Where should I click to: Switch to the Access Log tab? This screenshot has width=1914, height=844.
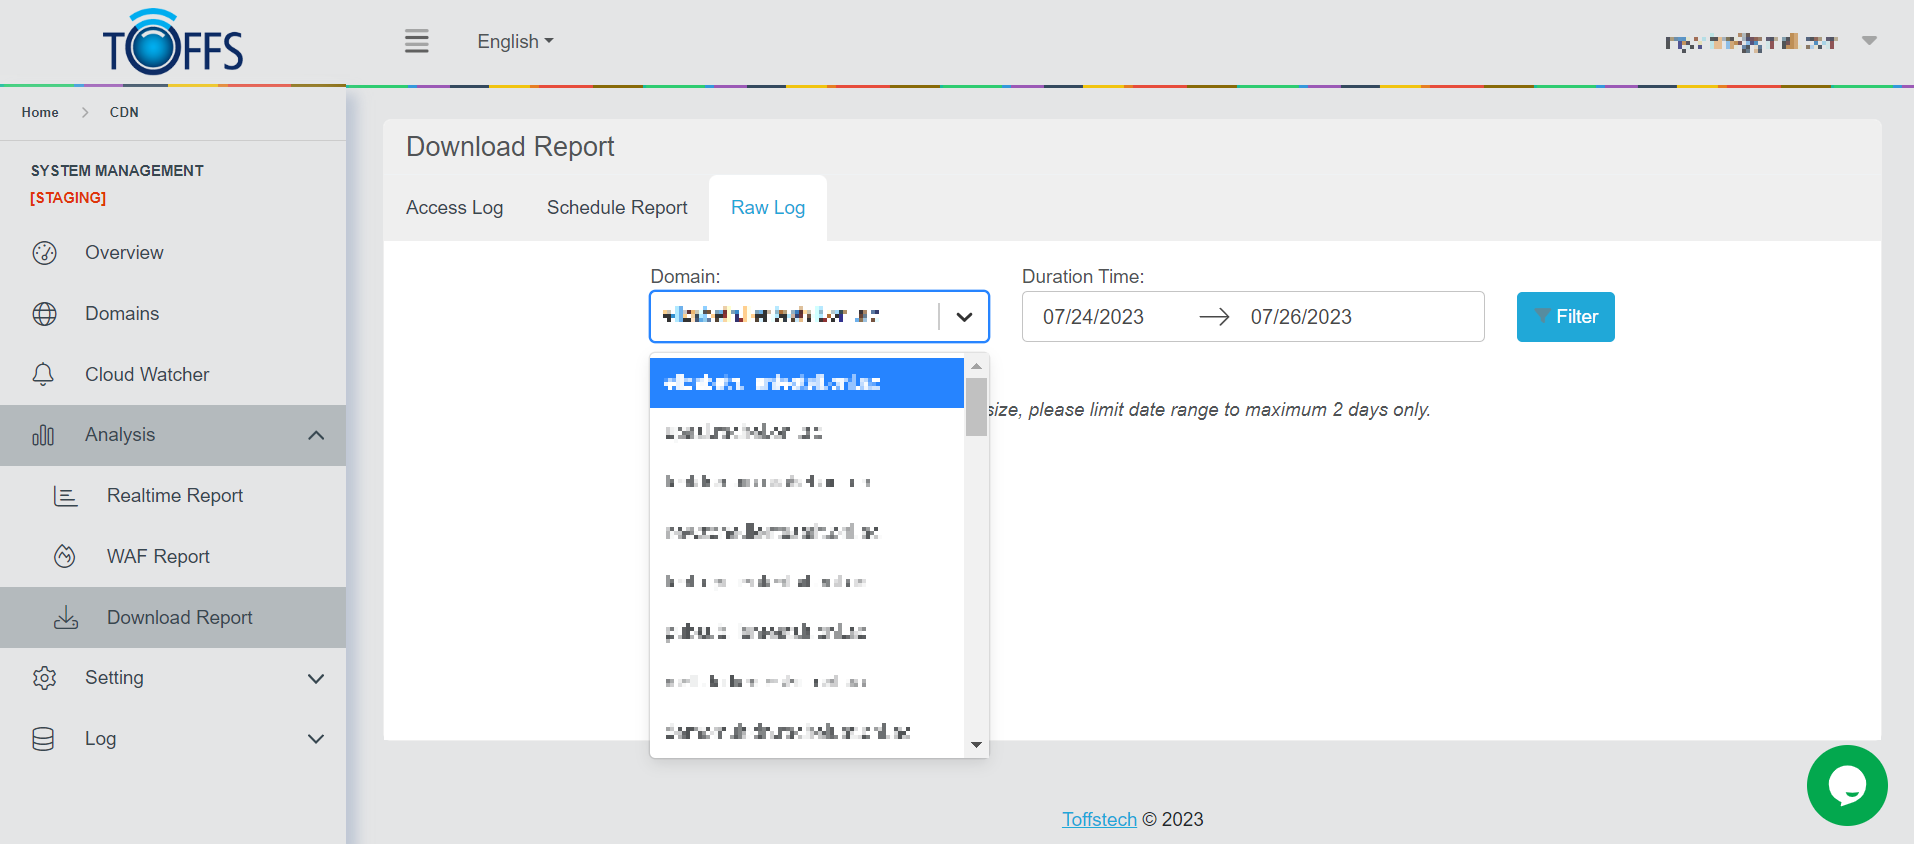[454, 208]
